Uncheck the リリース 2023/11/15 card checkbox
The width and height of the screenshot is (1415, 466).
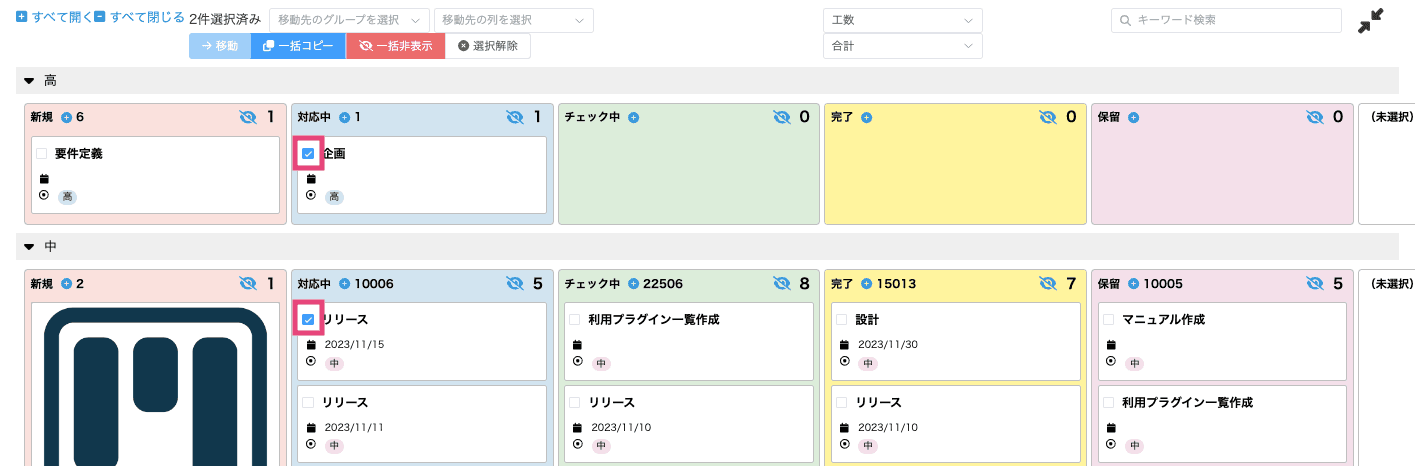click(308, 320)
